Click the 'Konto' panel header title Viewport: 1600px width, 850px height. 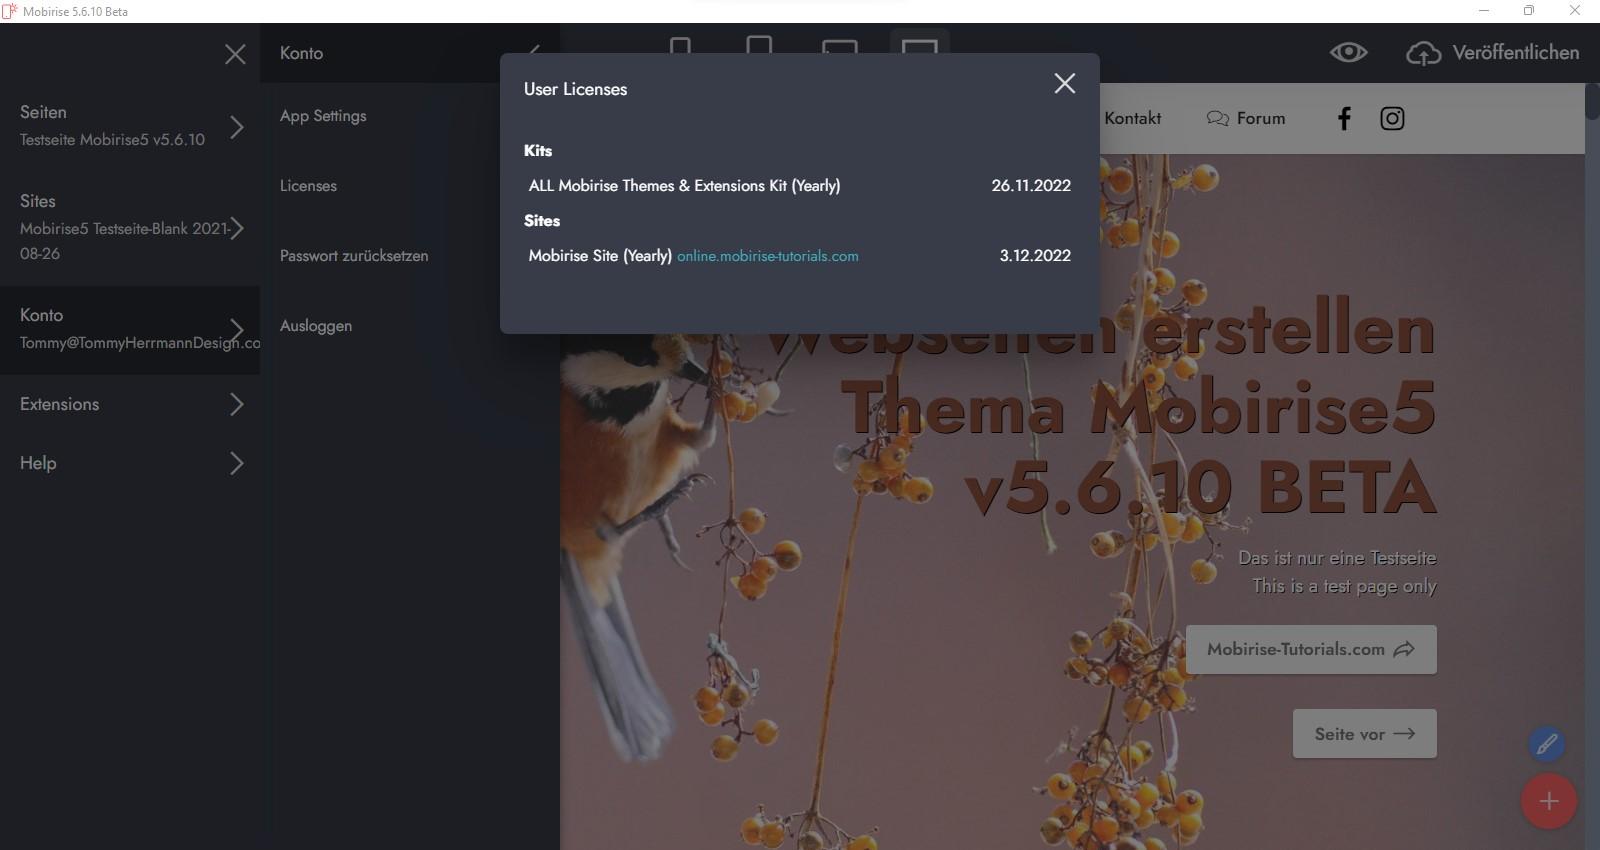click(x=301, y=53)
